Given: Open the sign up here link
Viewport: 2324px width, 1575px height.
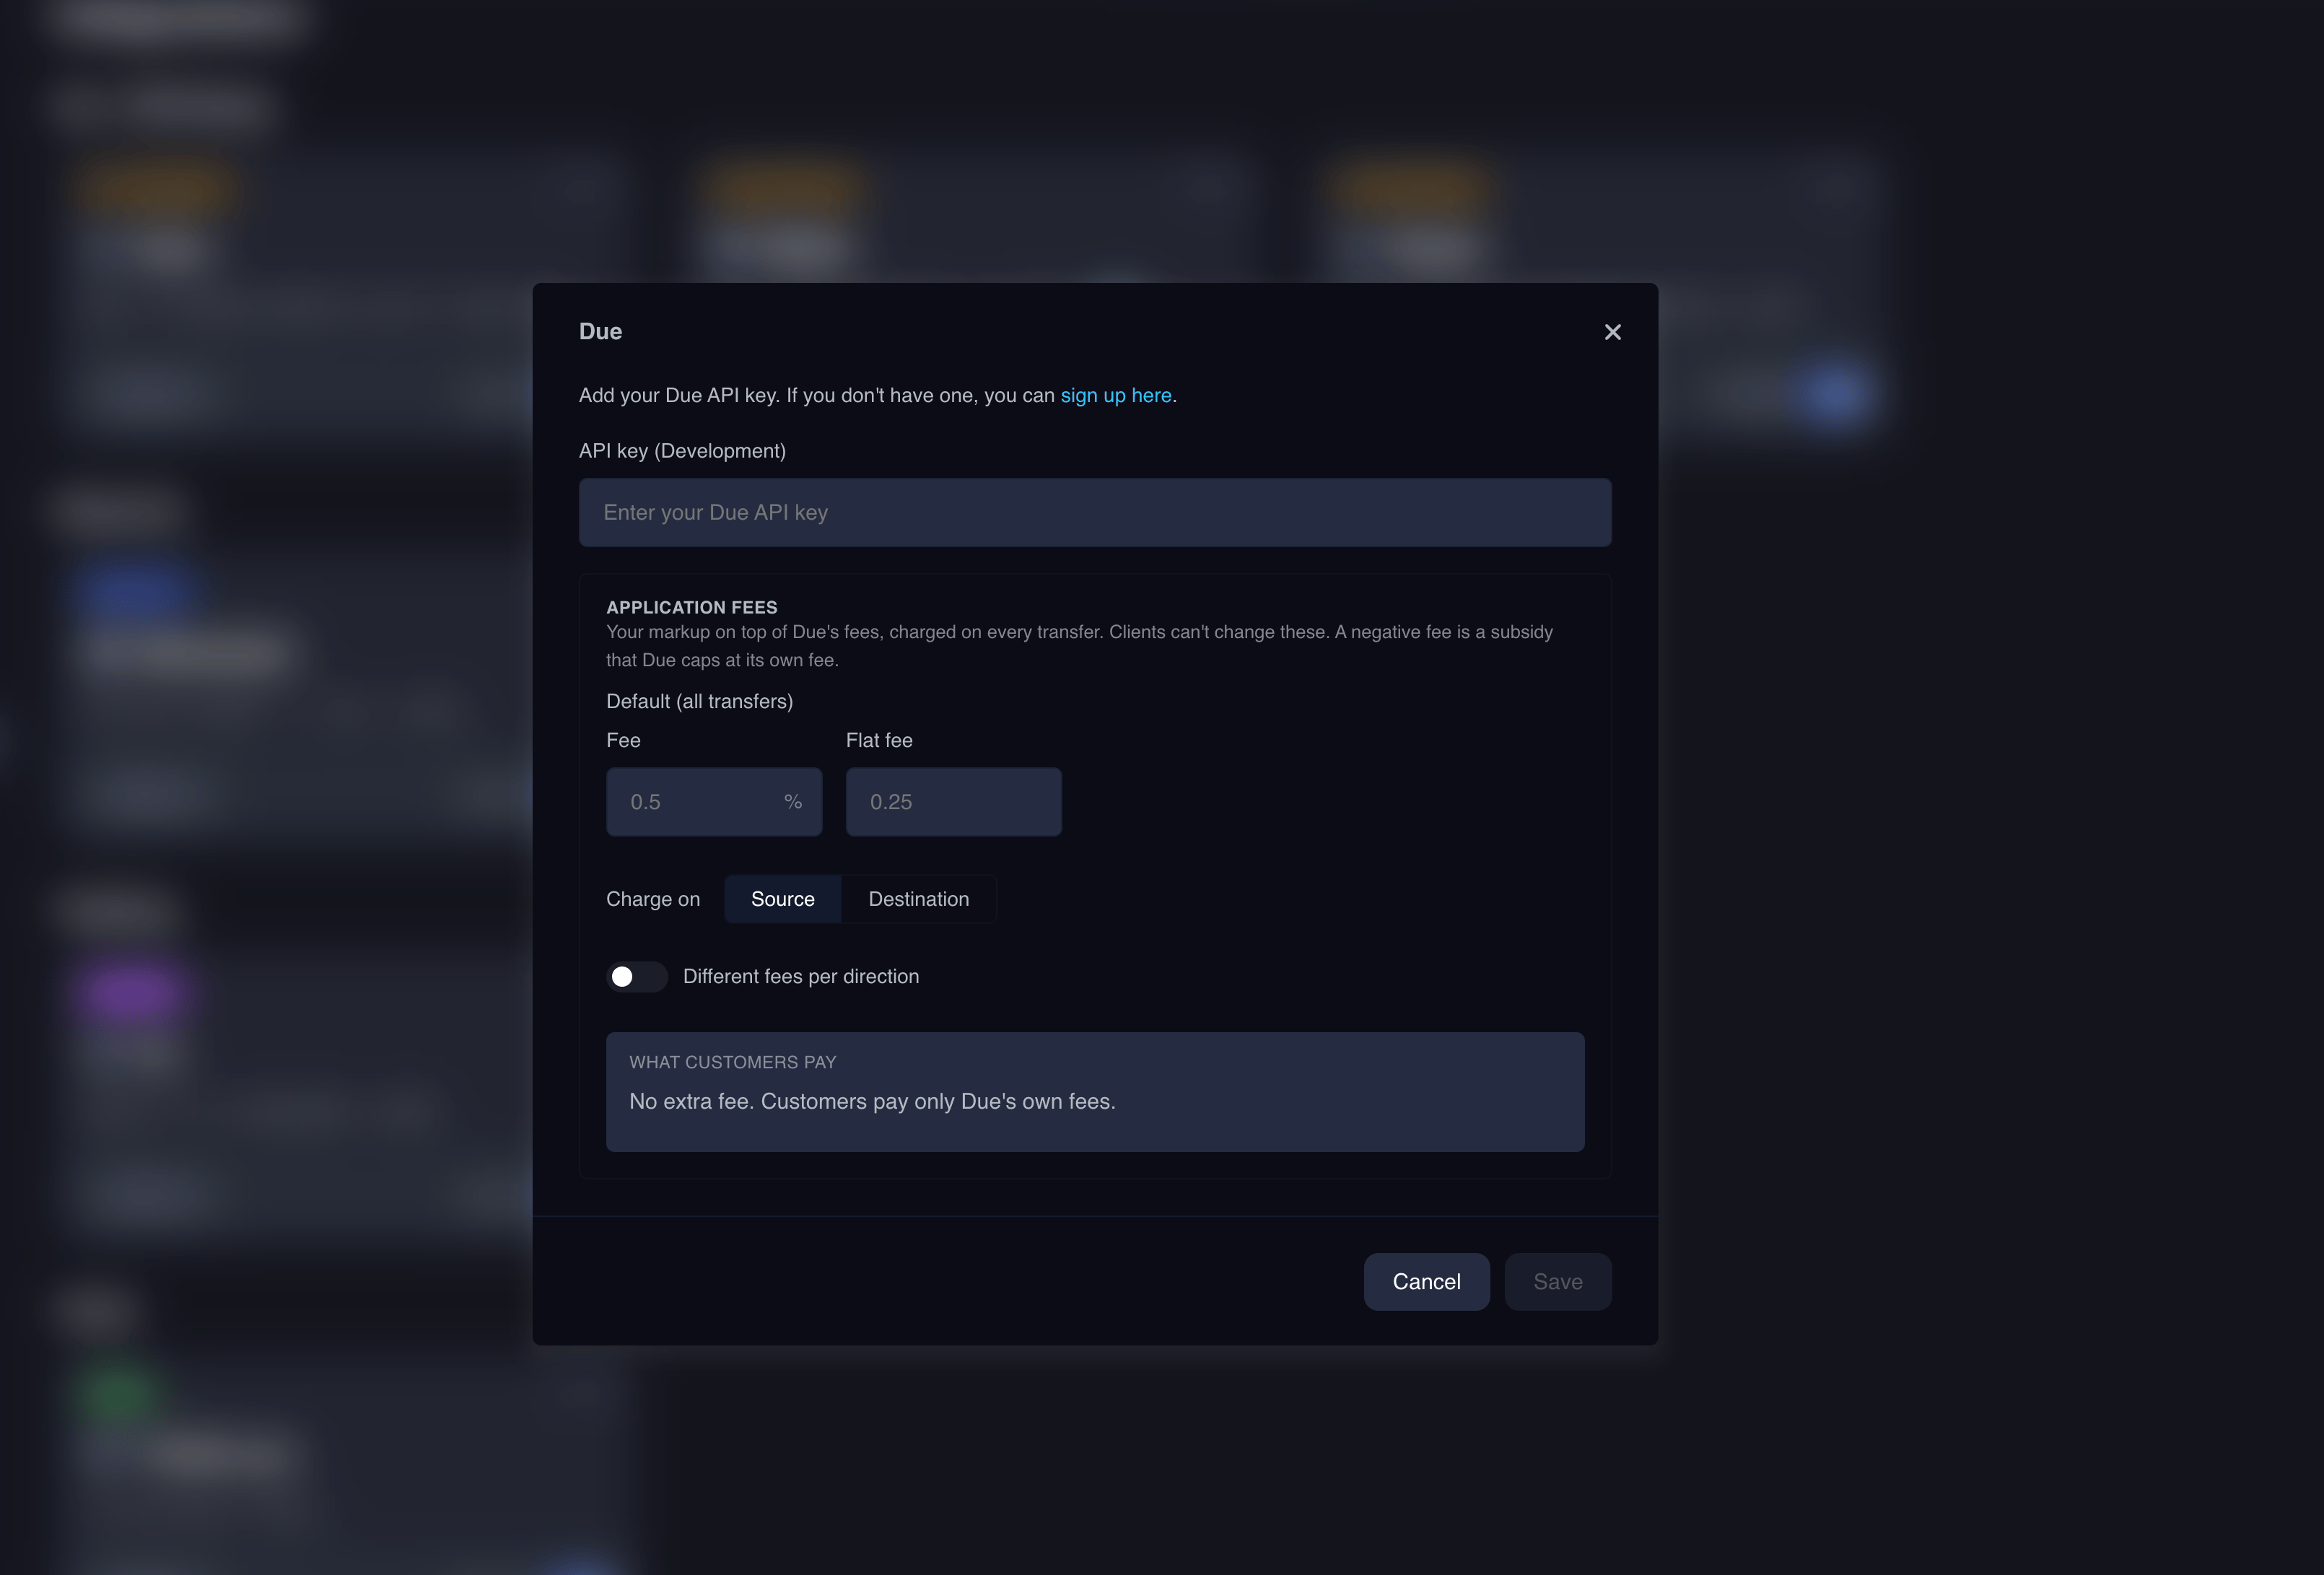Looking at the screenshot, I should tap(1116, 396).
